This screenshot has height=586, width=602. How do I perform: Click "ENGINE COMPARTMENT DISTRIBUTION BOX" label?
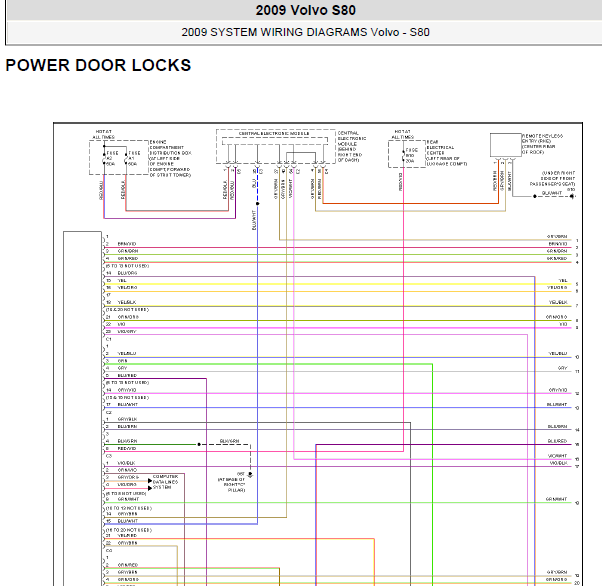(170, 147)
